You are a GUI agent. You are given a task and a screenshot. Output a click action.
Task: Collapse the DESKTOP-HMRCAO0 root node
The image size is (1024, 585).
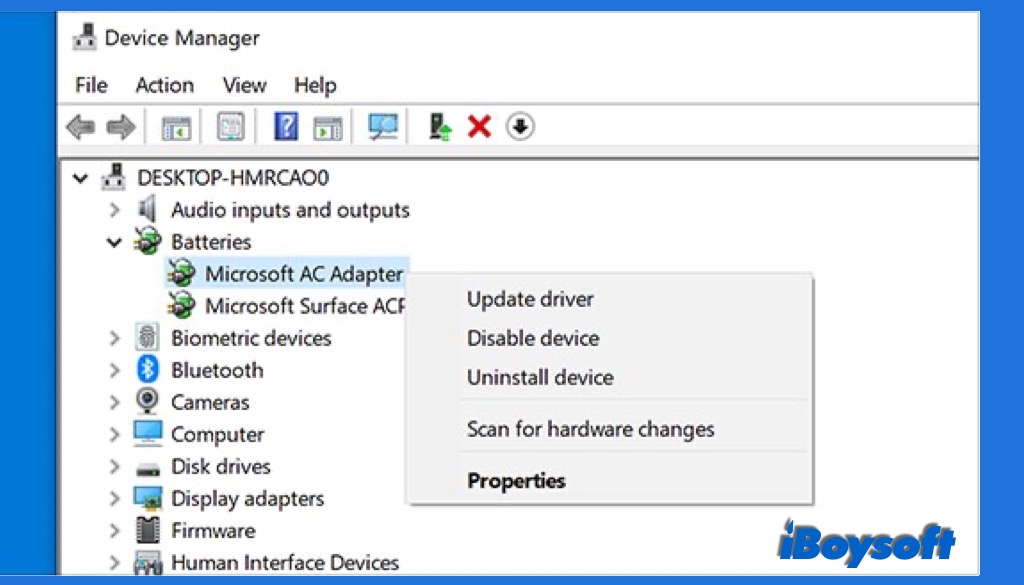(81, 178)
